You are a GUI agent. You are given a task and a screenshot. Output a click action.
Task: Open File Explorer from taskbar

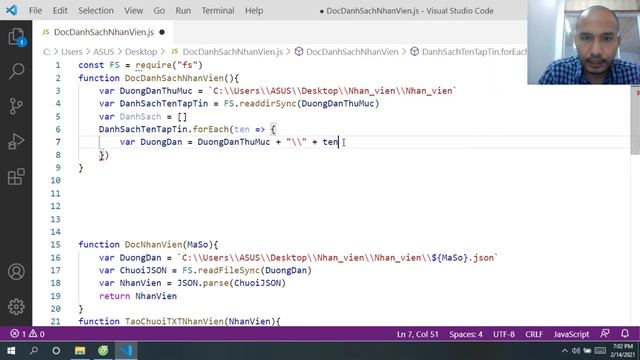tap(80, 351)
